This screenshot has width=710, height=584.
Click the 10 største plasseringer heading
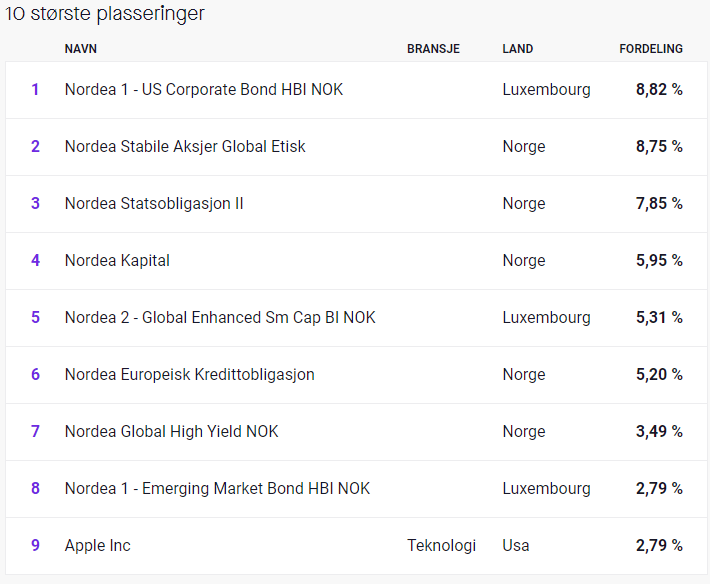click(105, 14)
